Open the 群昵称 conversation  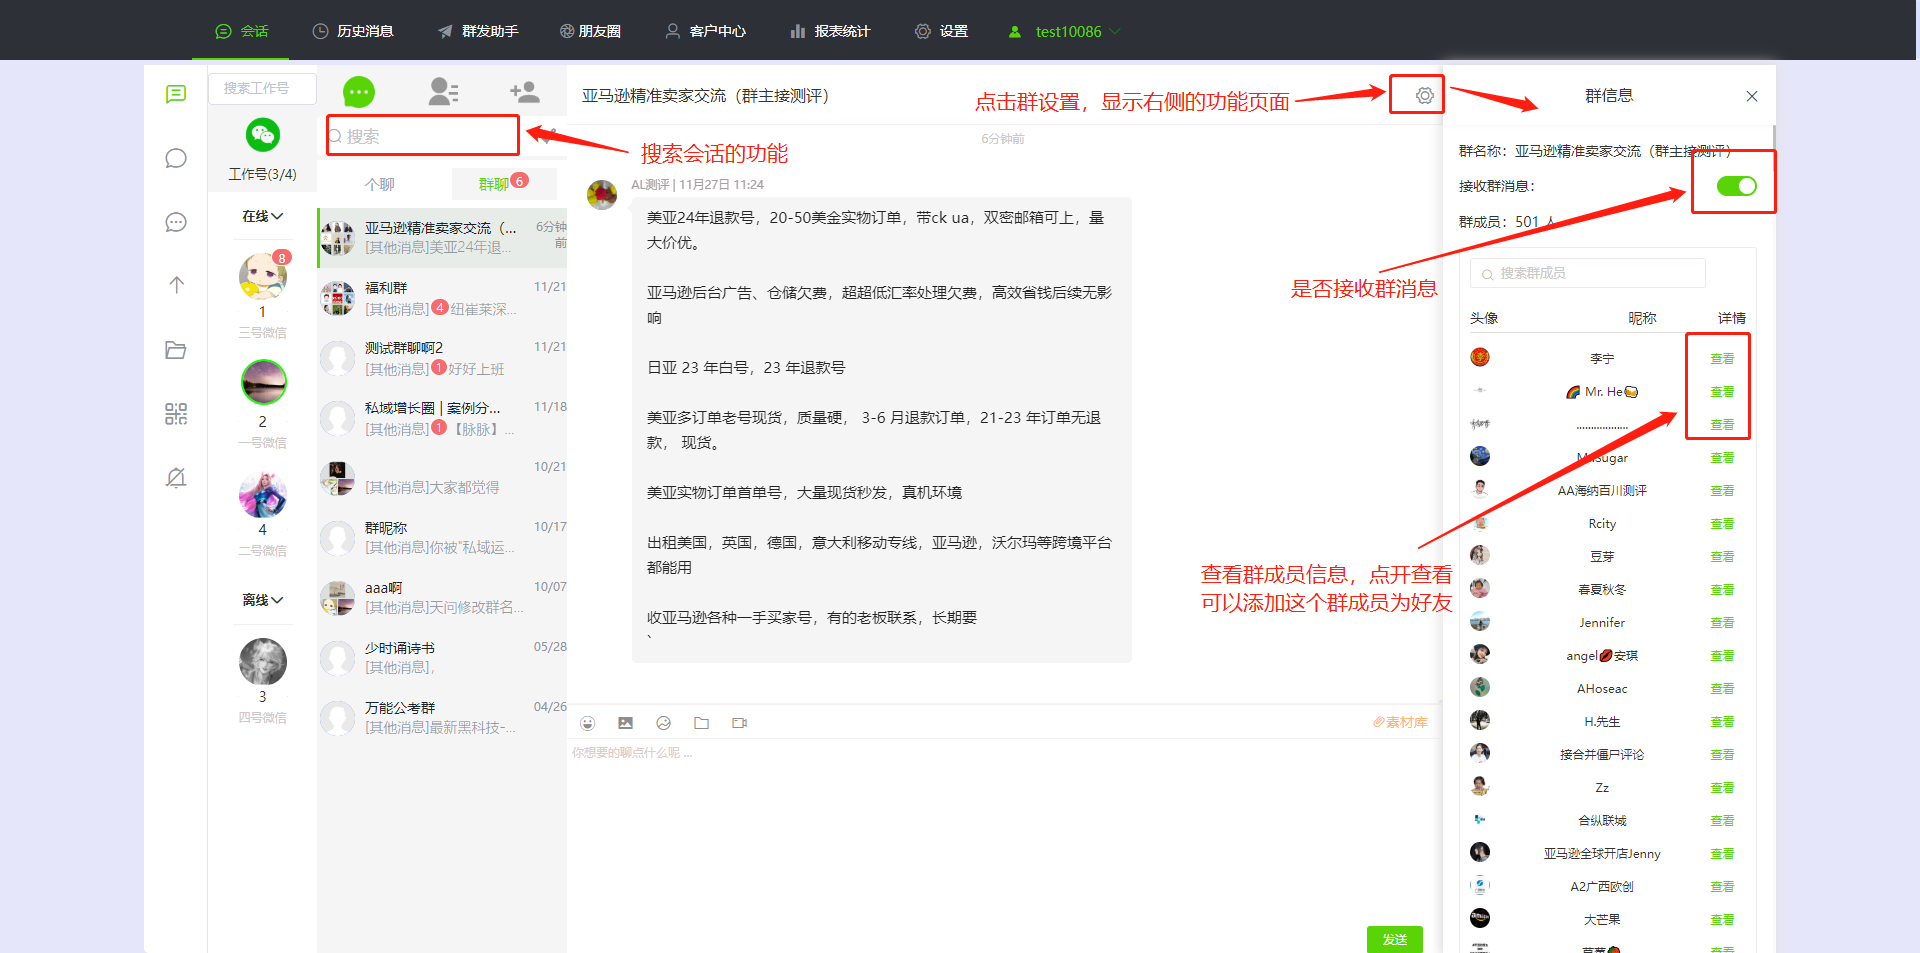coord(442,538)
